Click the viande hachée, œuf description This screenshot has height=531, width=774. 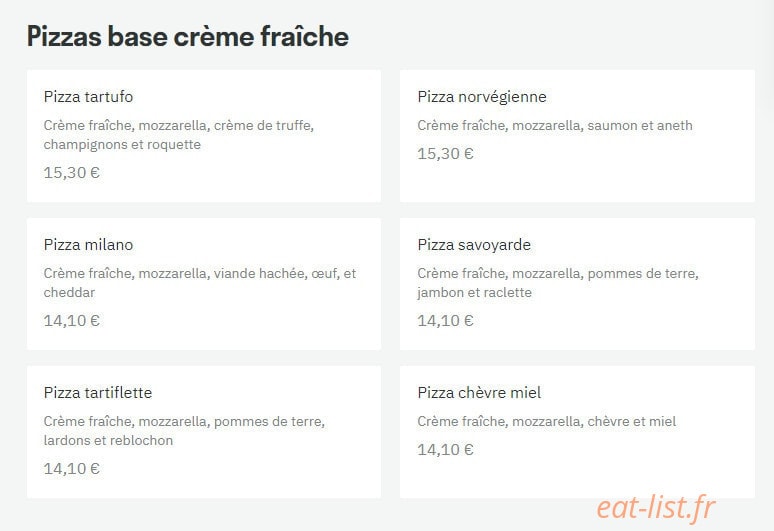(x=200, y=283)
